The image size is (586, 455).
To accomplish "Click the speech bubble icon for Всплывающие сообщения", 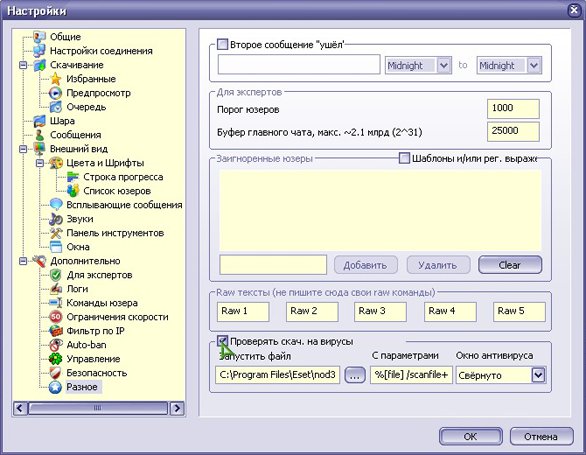I will [x=56, y=205].
